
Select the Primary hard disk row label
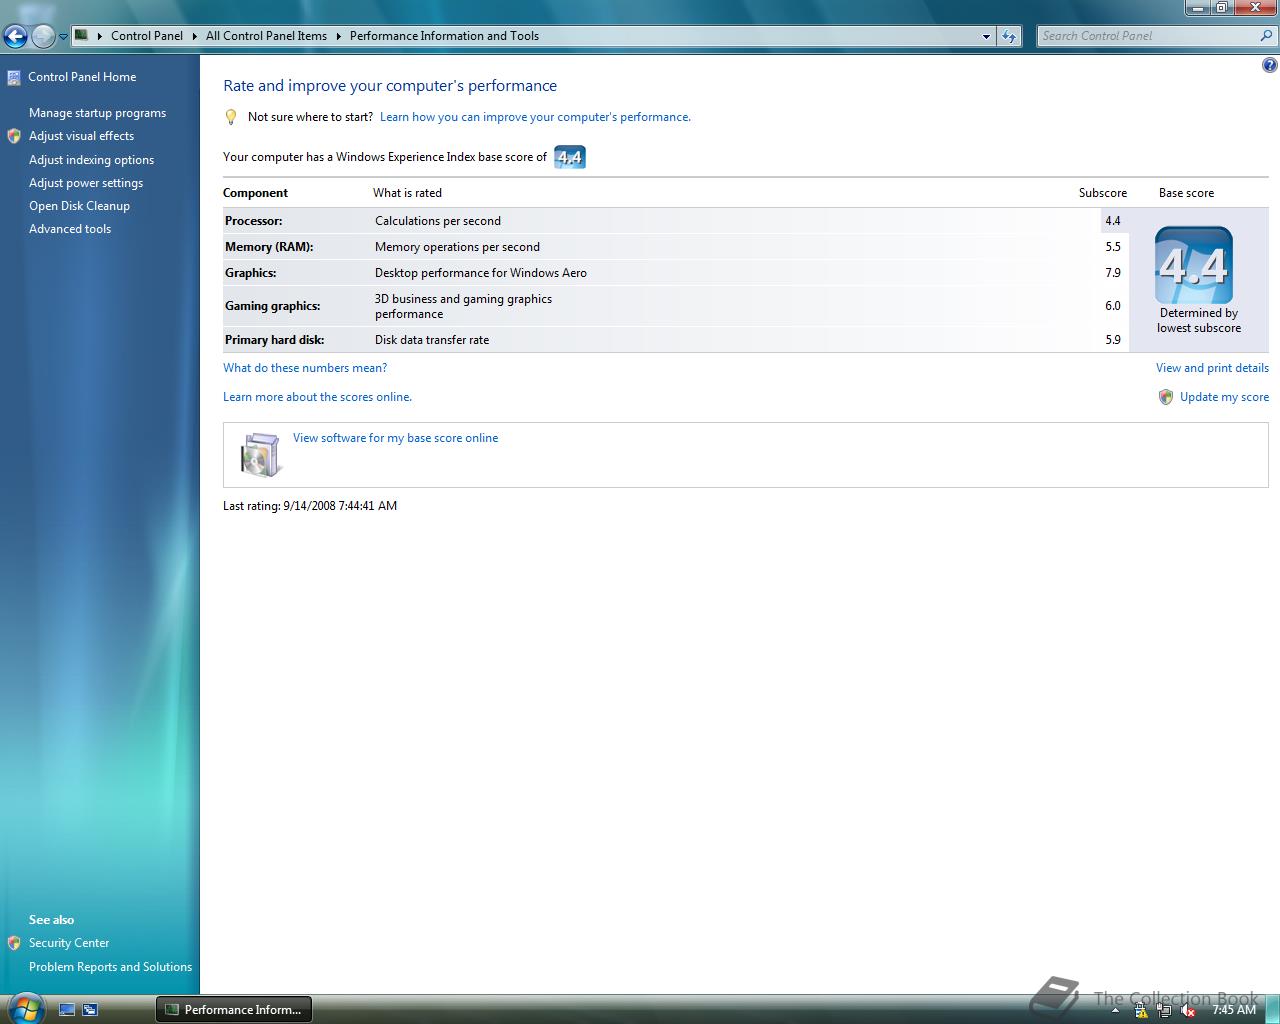275,340
